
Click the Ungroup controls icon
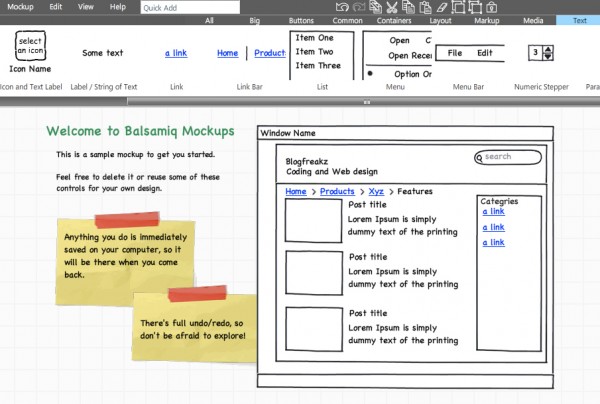(475, 7)
